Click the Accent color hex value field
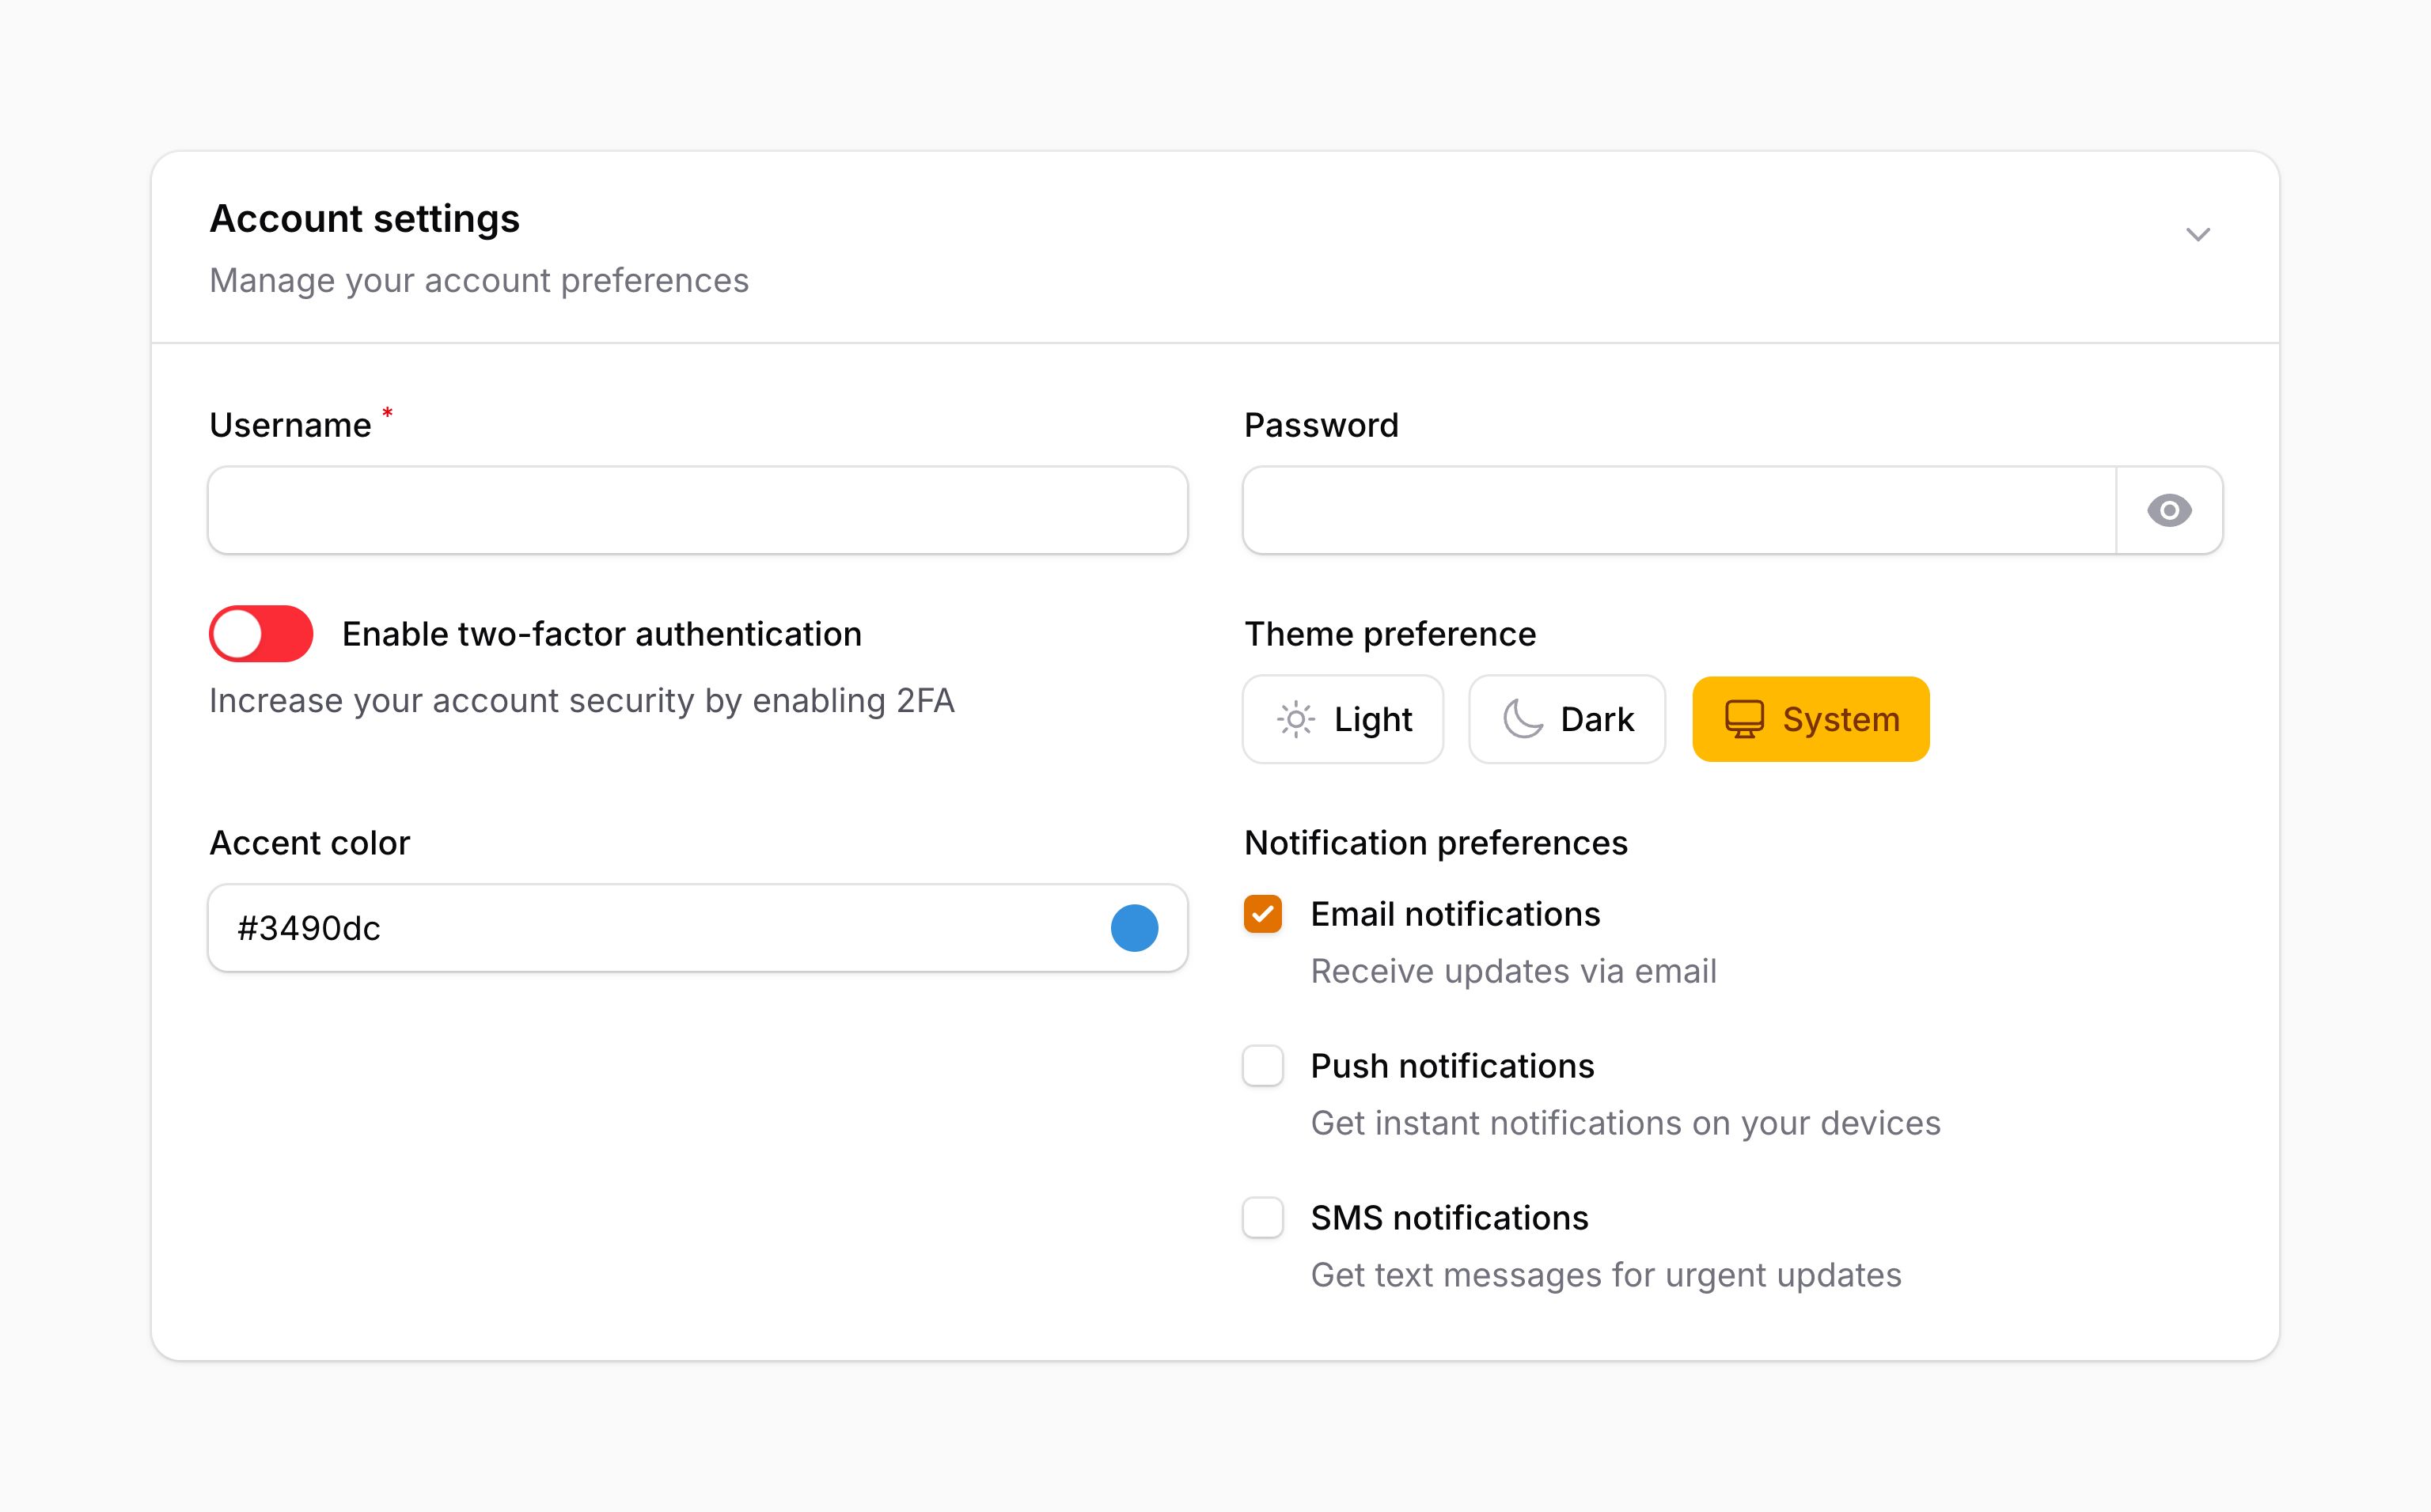2431x1512 pixels. point(600,928)
